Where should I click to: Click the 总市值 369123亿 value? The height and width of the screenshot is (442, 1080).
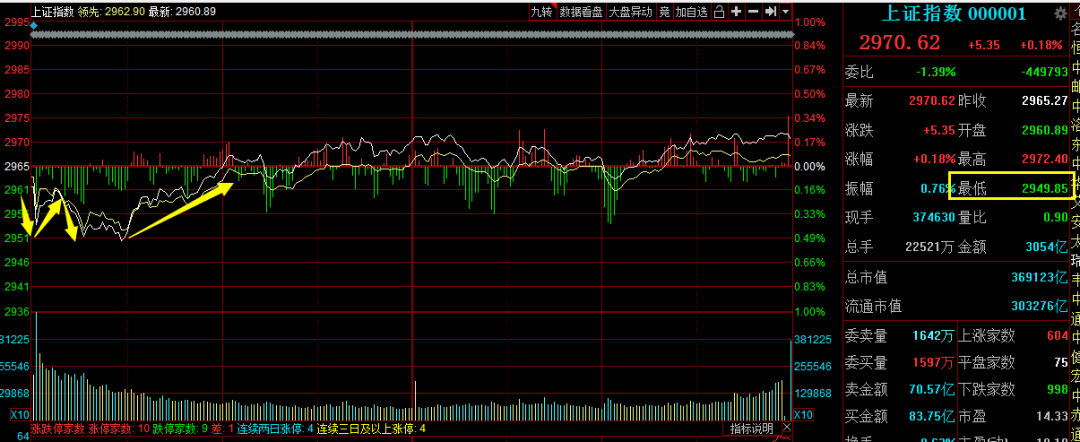tap(1040, 278)
